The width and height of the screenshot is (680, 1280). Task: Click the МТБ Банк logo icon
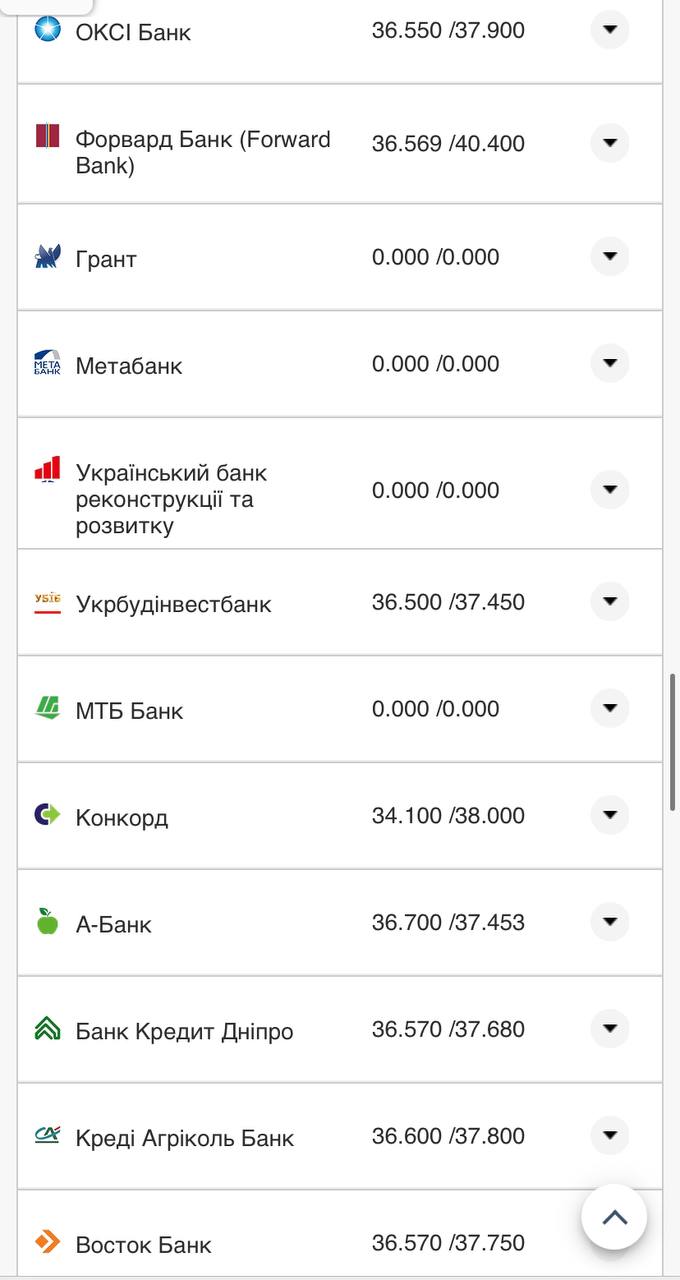[x=47, y=708]
